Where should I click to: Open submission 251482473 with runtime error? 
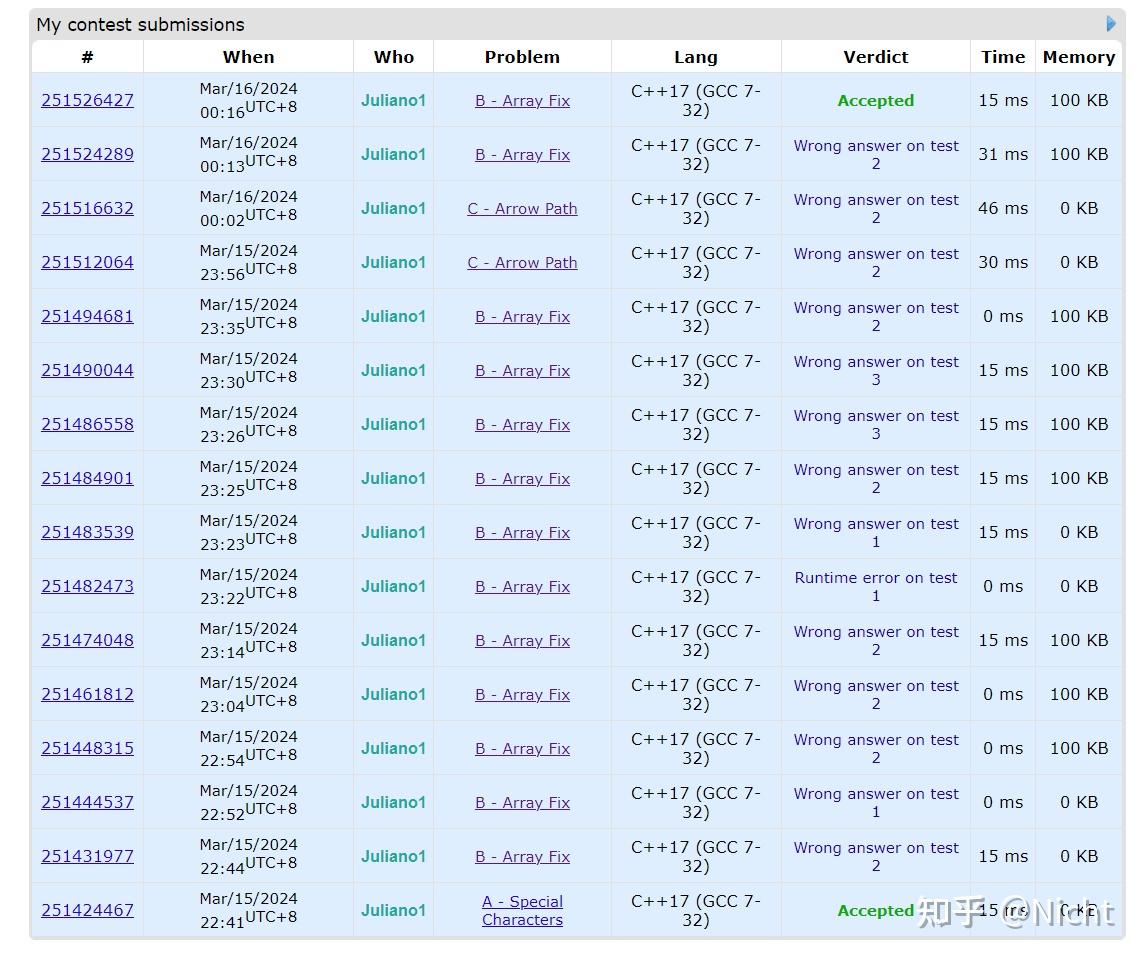87,586
